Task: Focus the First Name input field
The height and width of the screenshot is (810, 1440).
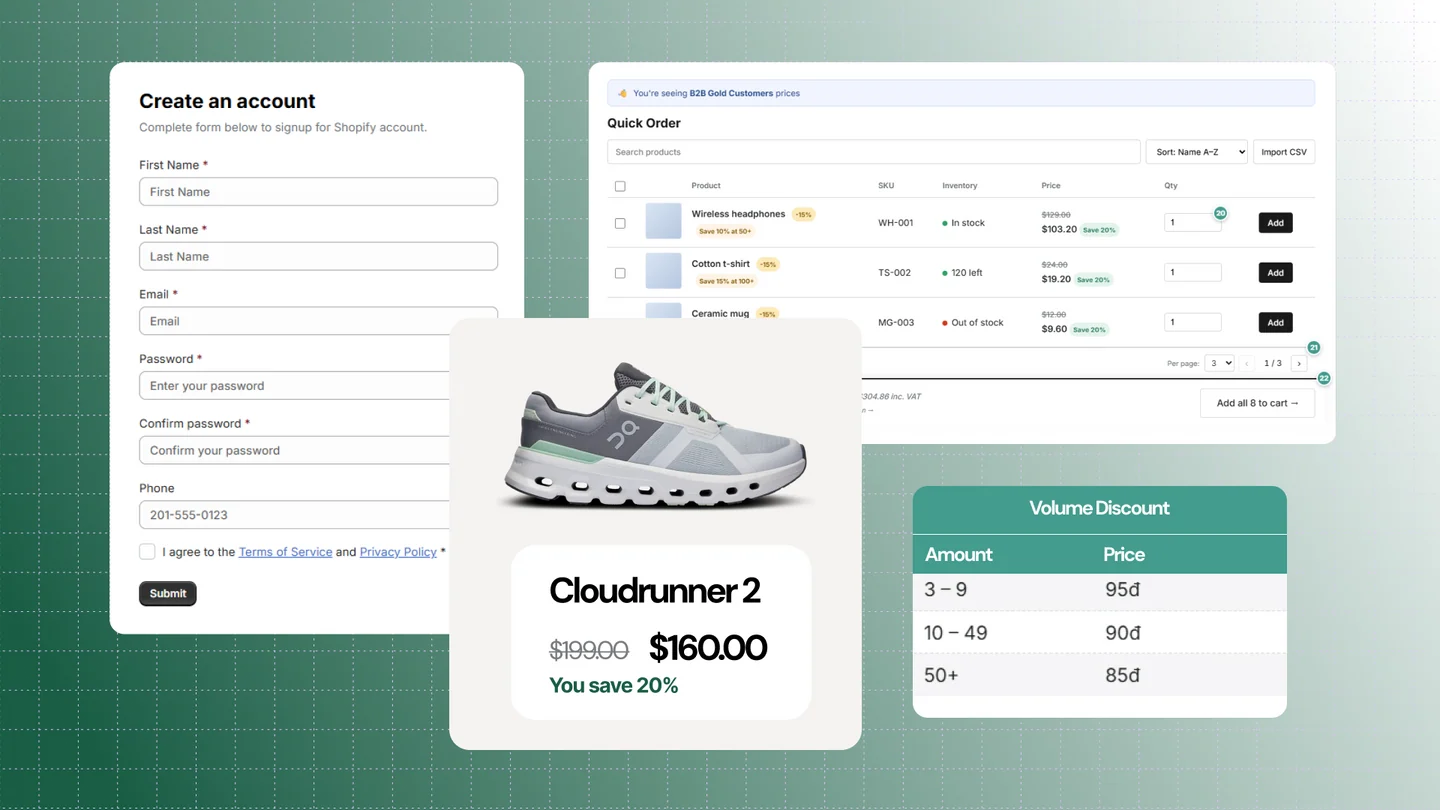Action: (x=318, y=192)
